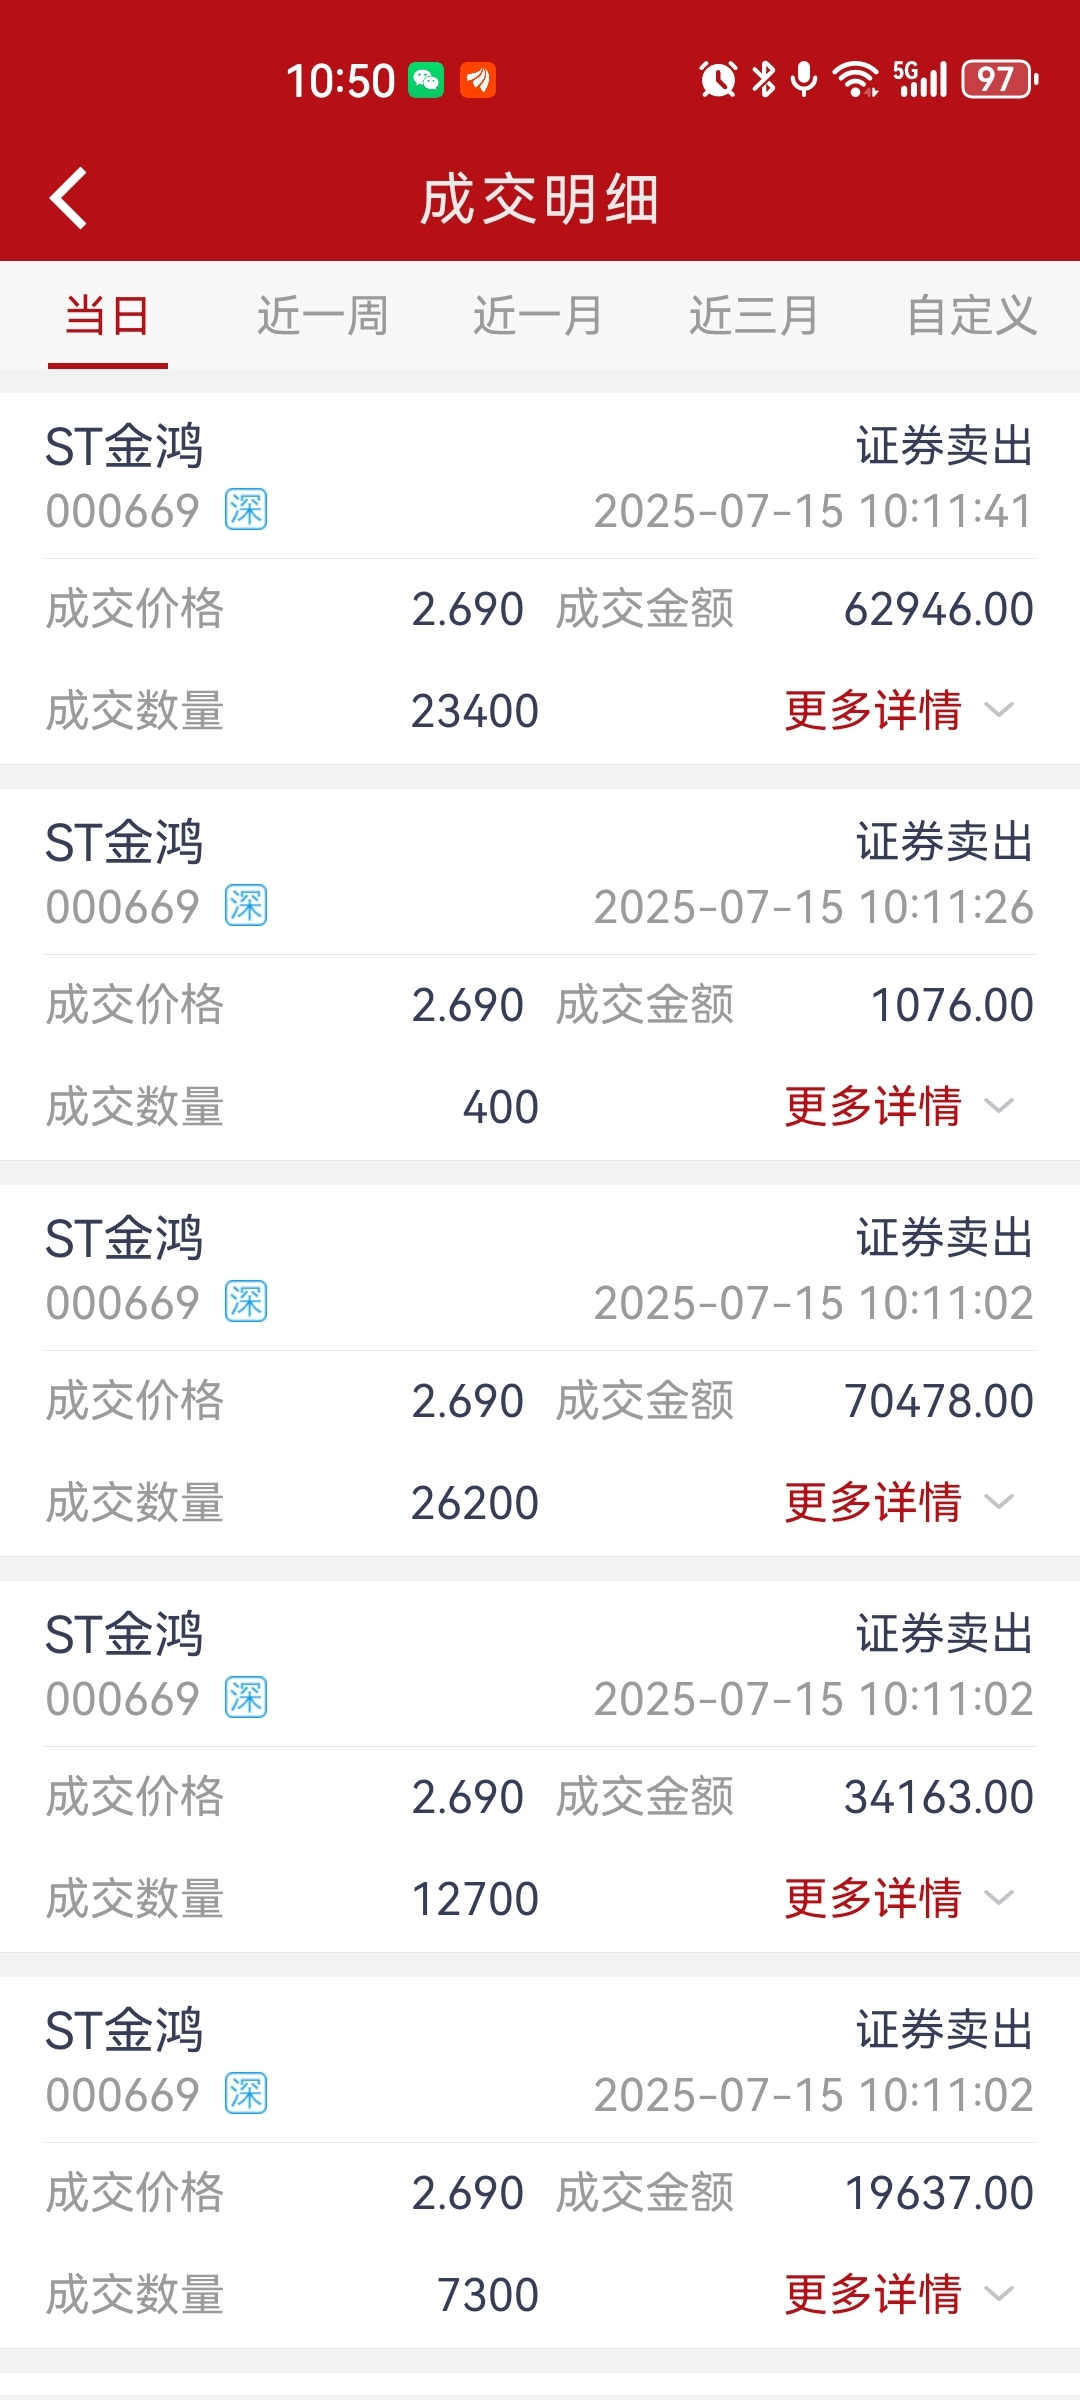1080x2400 pixels.
Task: Switch to 当日 tab
Action: [x=107, y=316]
